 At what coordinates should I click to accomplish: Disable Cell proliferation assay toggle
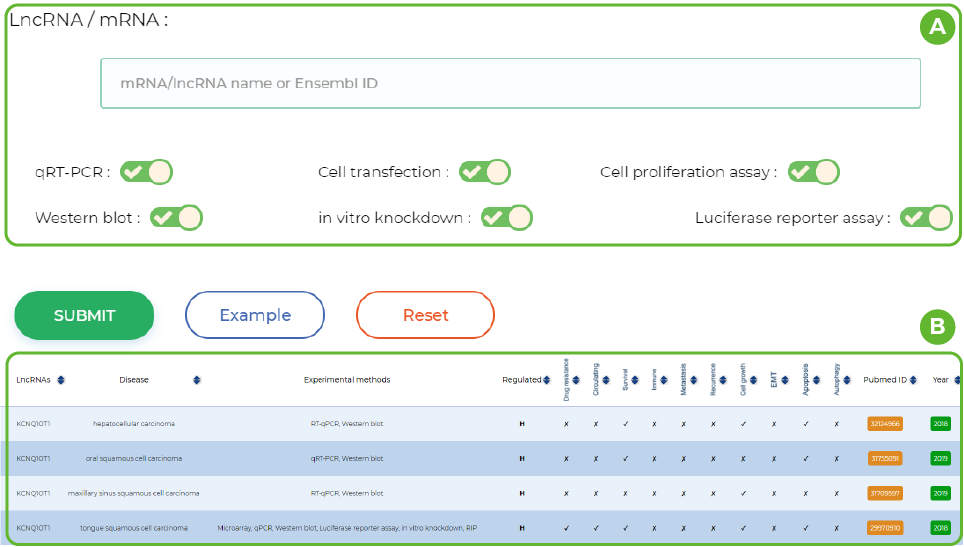[813, 172]
